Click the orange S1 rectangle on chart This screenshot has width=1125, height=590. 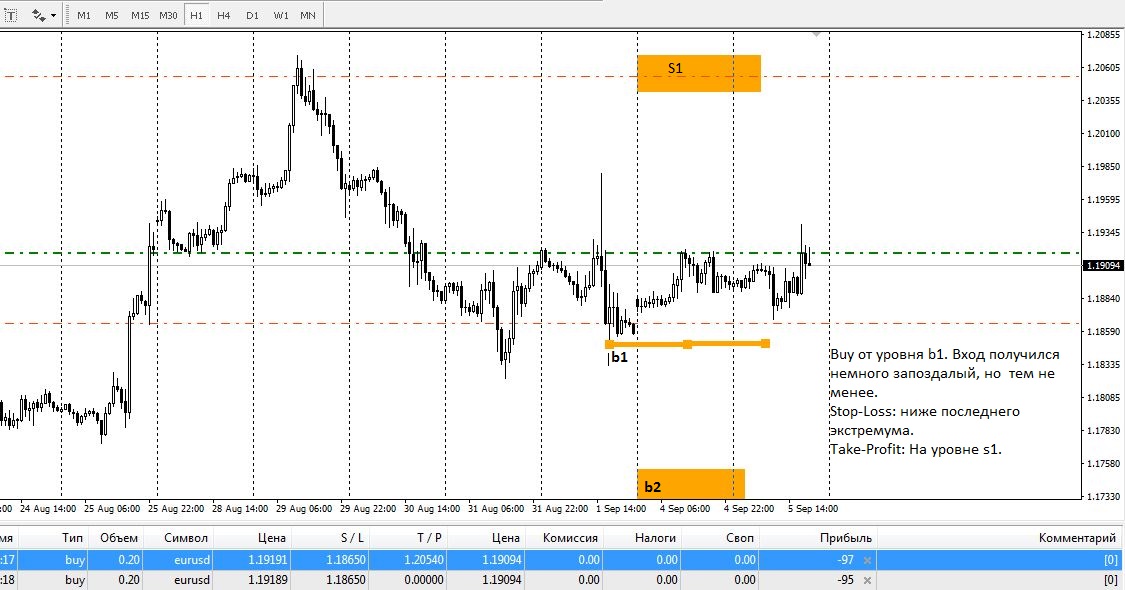(699, 73)
